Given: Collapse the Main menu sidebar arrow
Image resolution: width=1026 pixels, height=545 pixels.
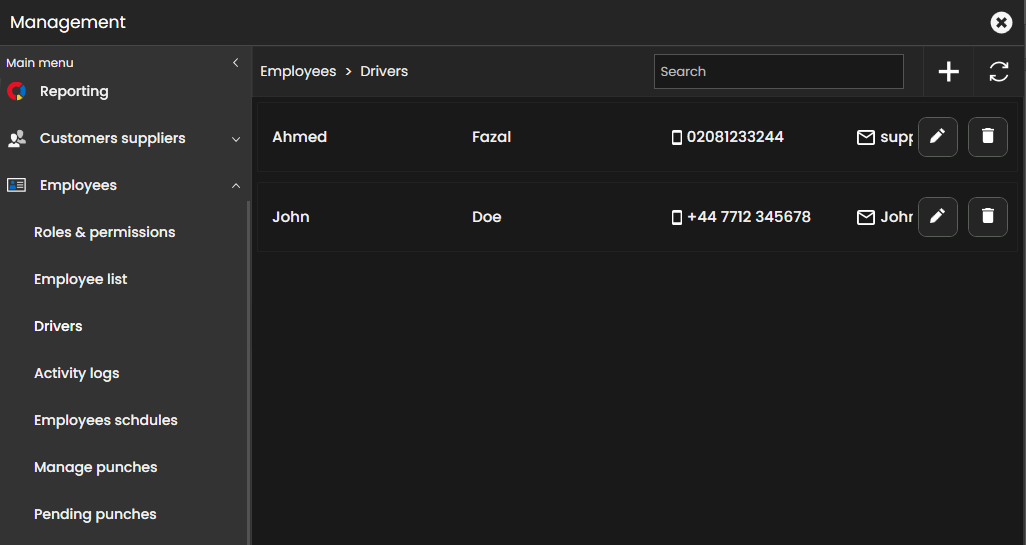Looking at the screenshot, I should (236, 63).
